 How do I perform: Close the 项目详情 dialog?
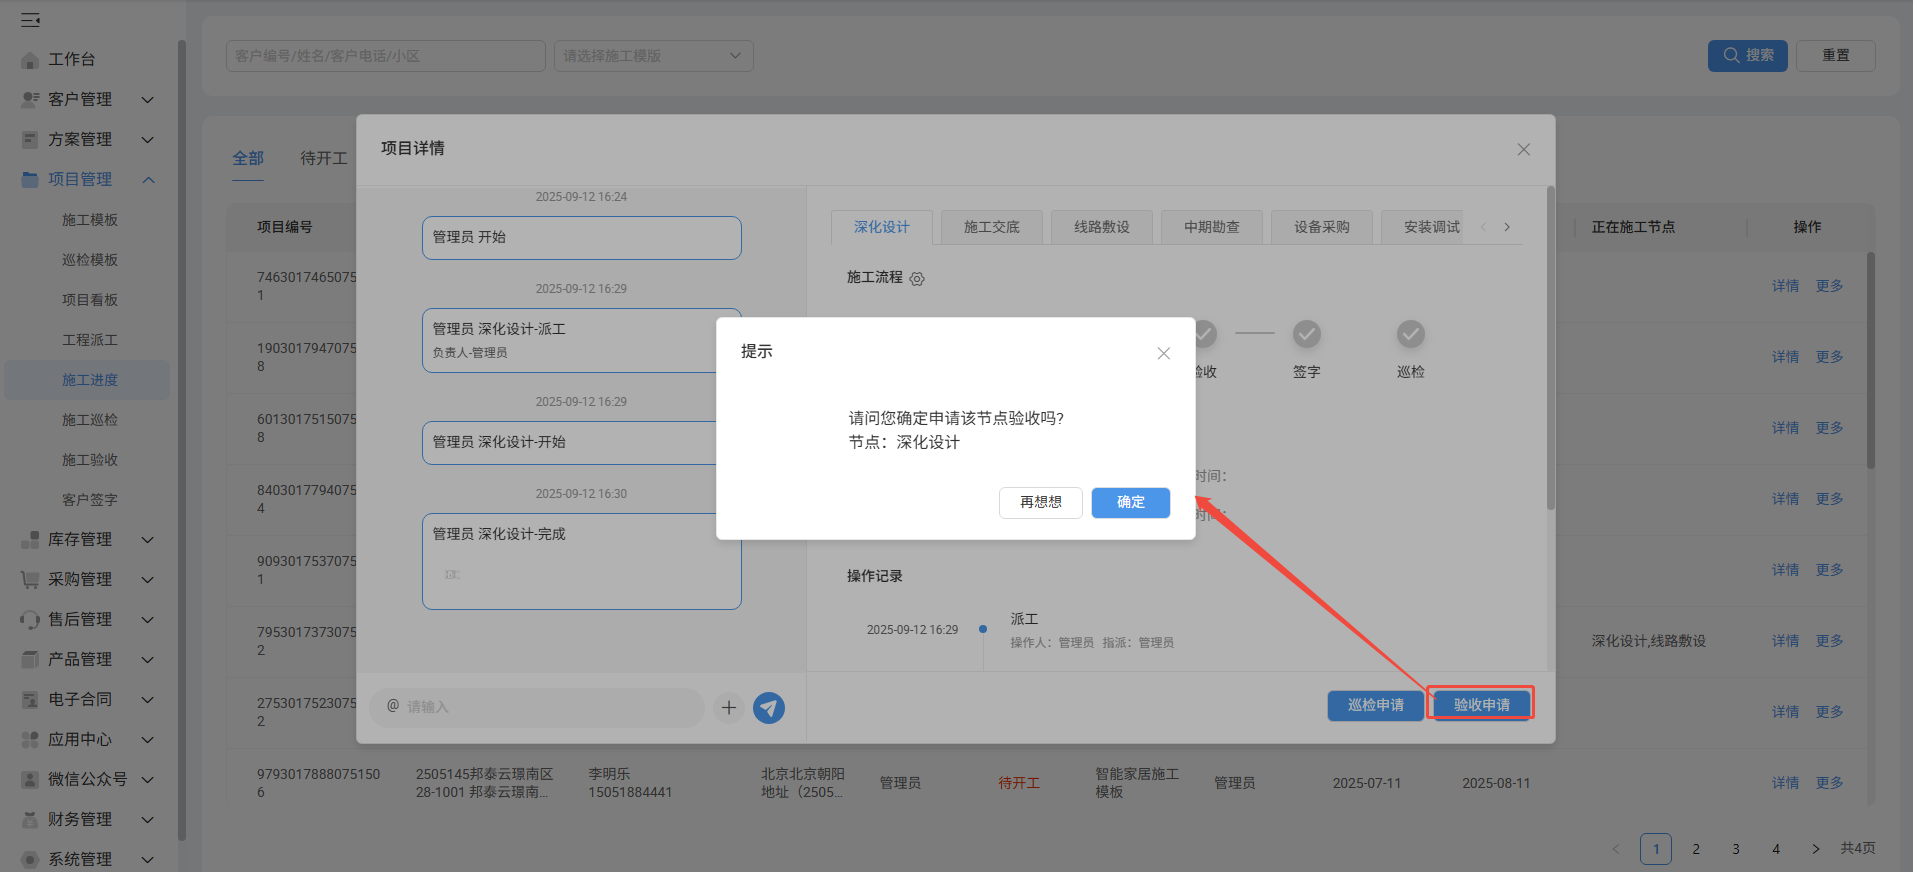[x=1523, y=149]
